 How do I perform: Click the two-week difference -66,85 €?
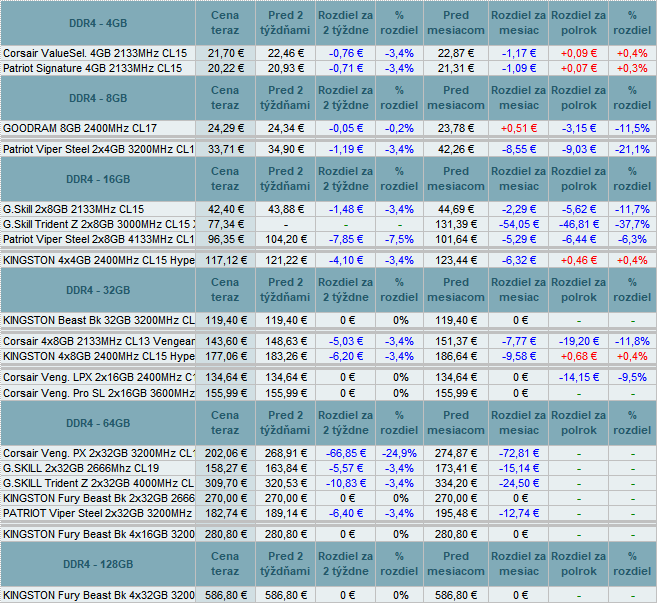[346, 453]
